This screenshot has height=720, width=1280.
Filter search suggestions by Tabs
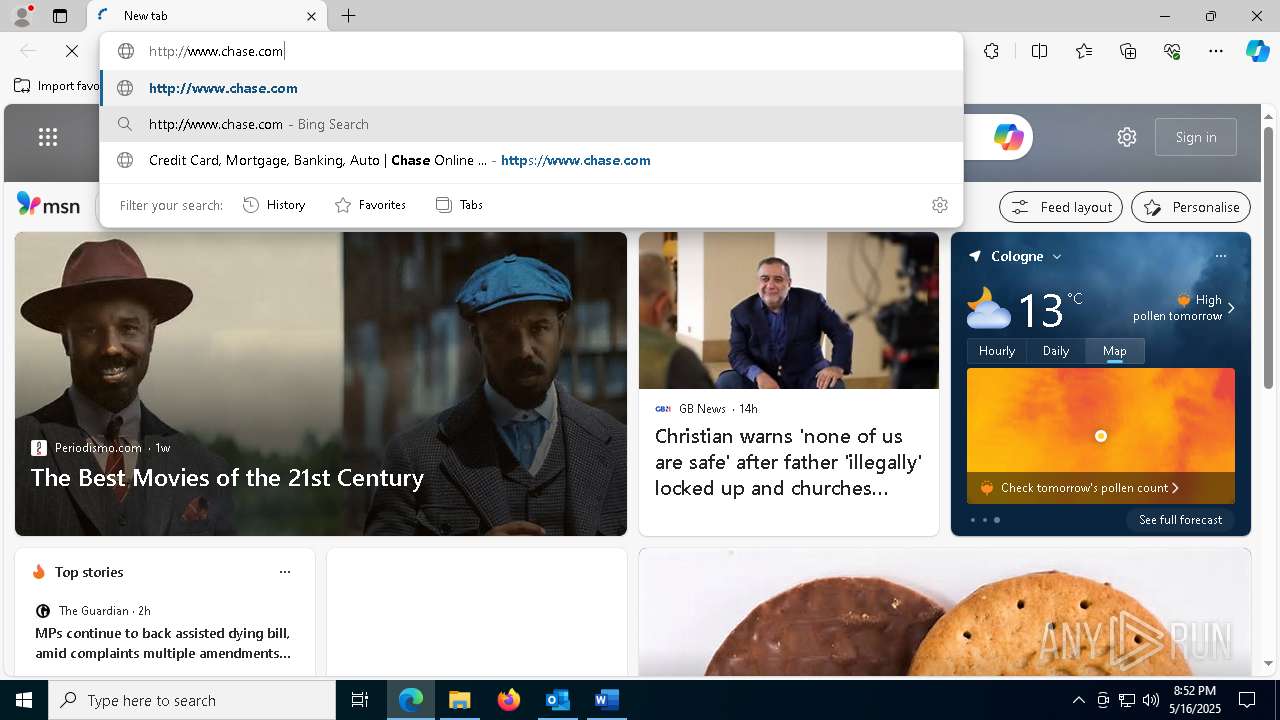(459, 205)
